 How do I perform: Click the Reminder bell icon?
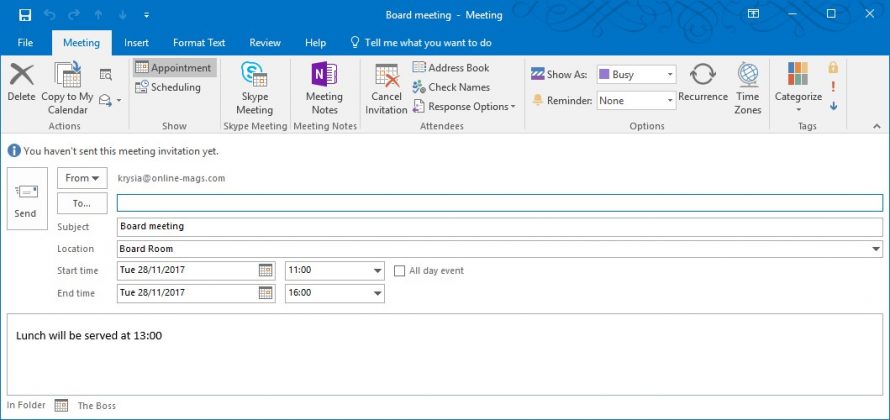pyautogui.click(x=538, y=100)
